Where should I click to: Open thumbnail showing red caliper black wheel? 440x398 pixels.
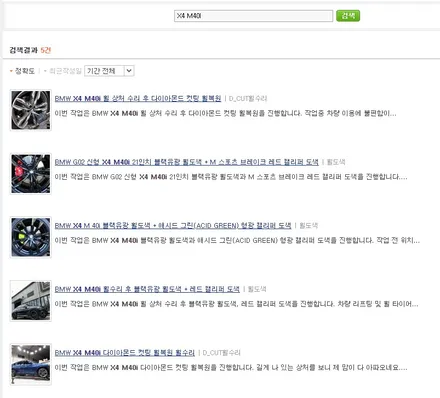[x=31, y=174]
